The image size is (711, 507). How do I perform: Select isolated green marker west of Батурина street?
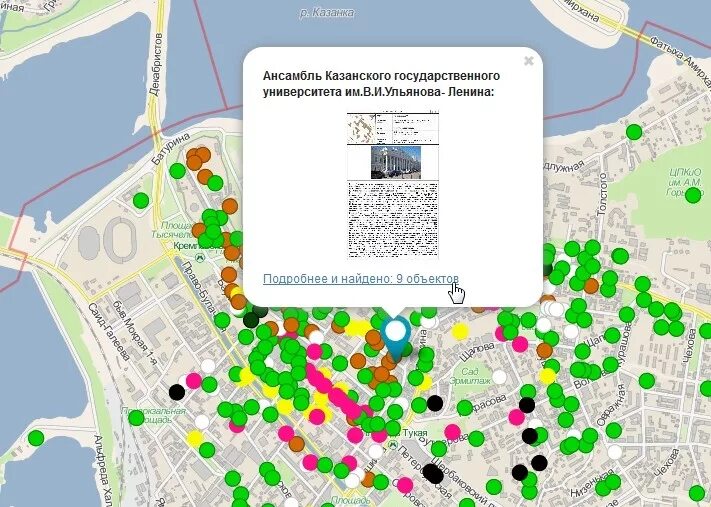click(x=141, y=200)
